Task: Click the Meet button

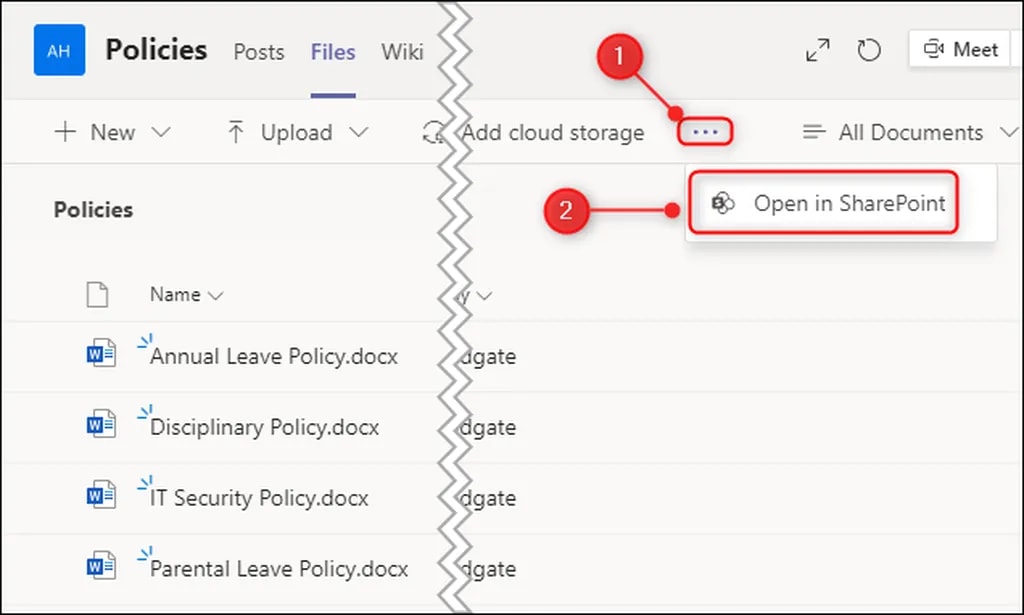Action: (962, 49)
